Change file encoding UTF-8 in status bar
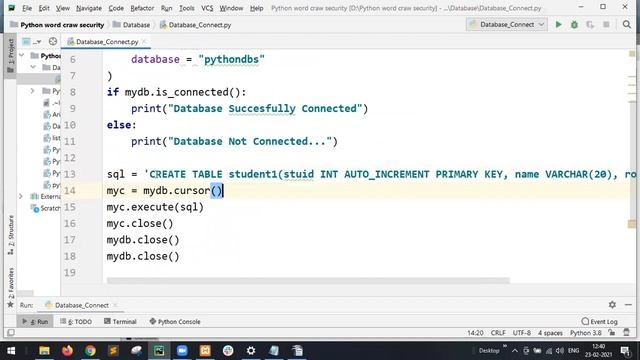This screenshot has width=640, height=360. 522,333
